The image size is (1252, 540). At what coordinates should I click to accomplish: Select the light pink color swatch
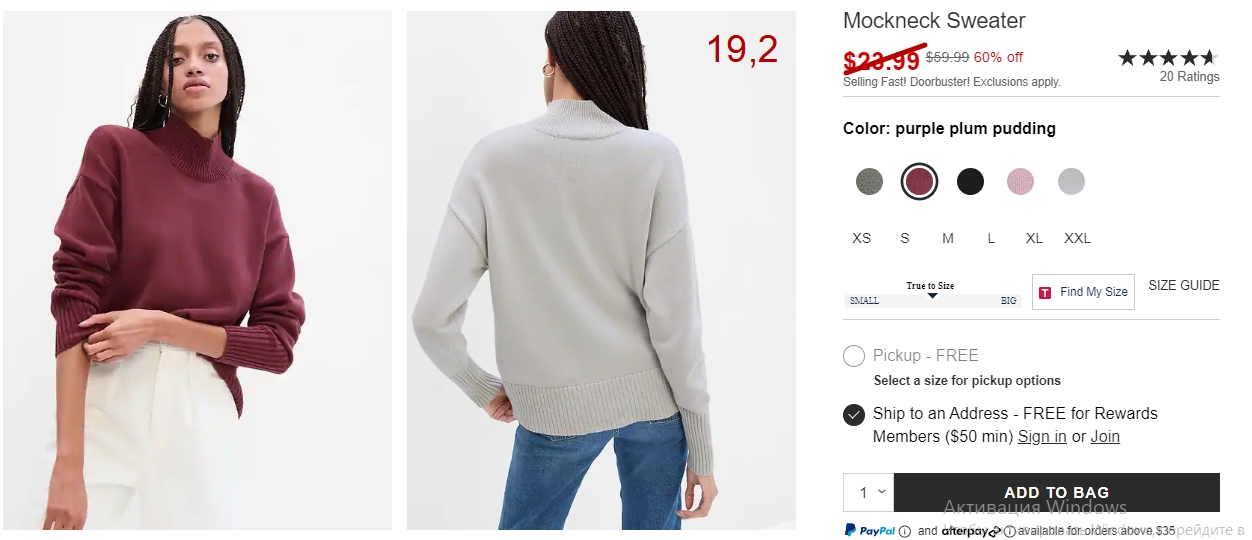(x=1020, y=181)
